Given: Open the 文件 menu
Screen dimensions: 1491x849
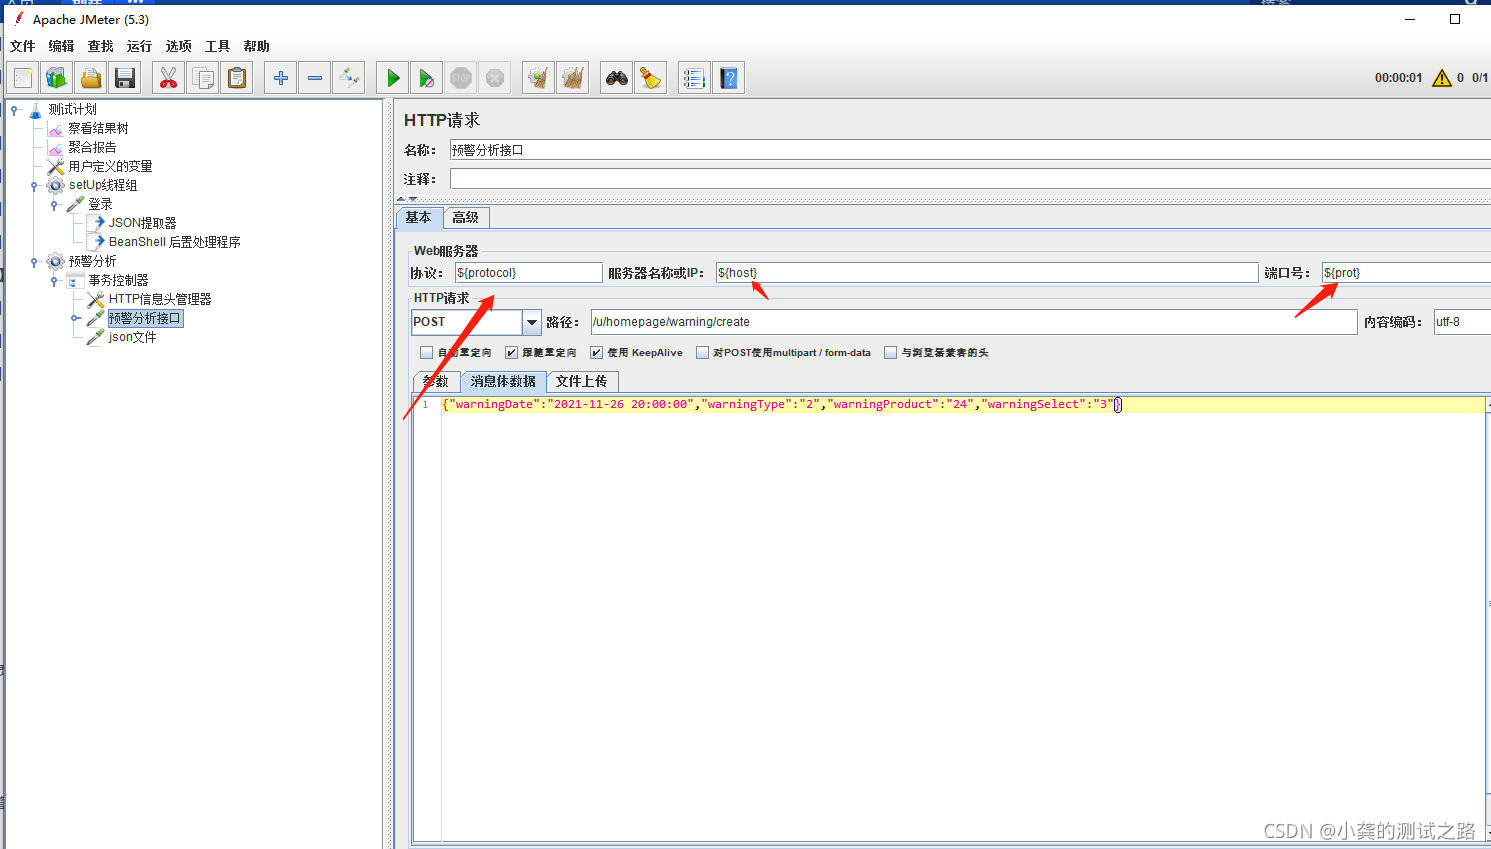Looking at the screenshot, I should point(22,46).
